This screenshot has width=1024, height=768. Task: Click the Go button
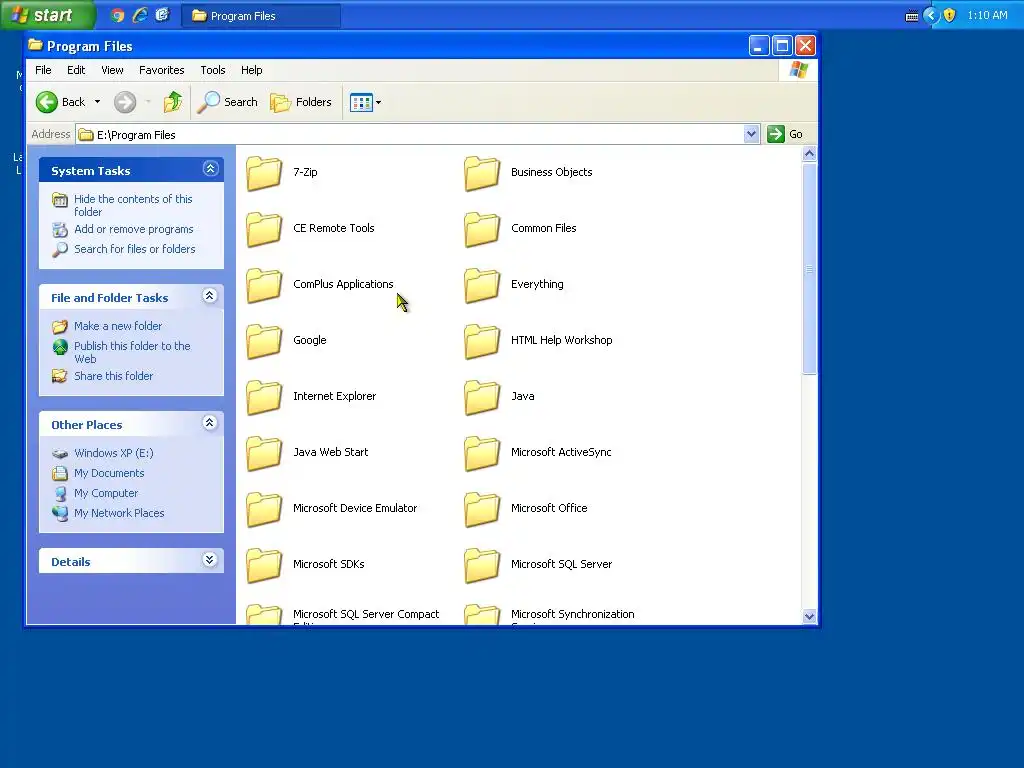786,134
